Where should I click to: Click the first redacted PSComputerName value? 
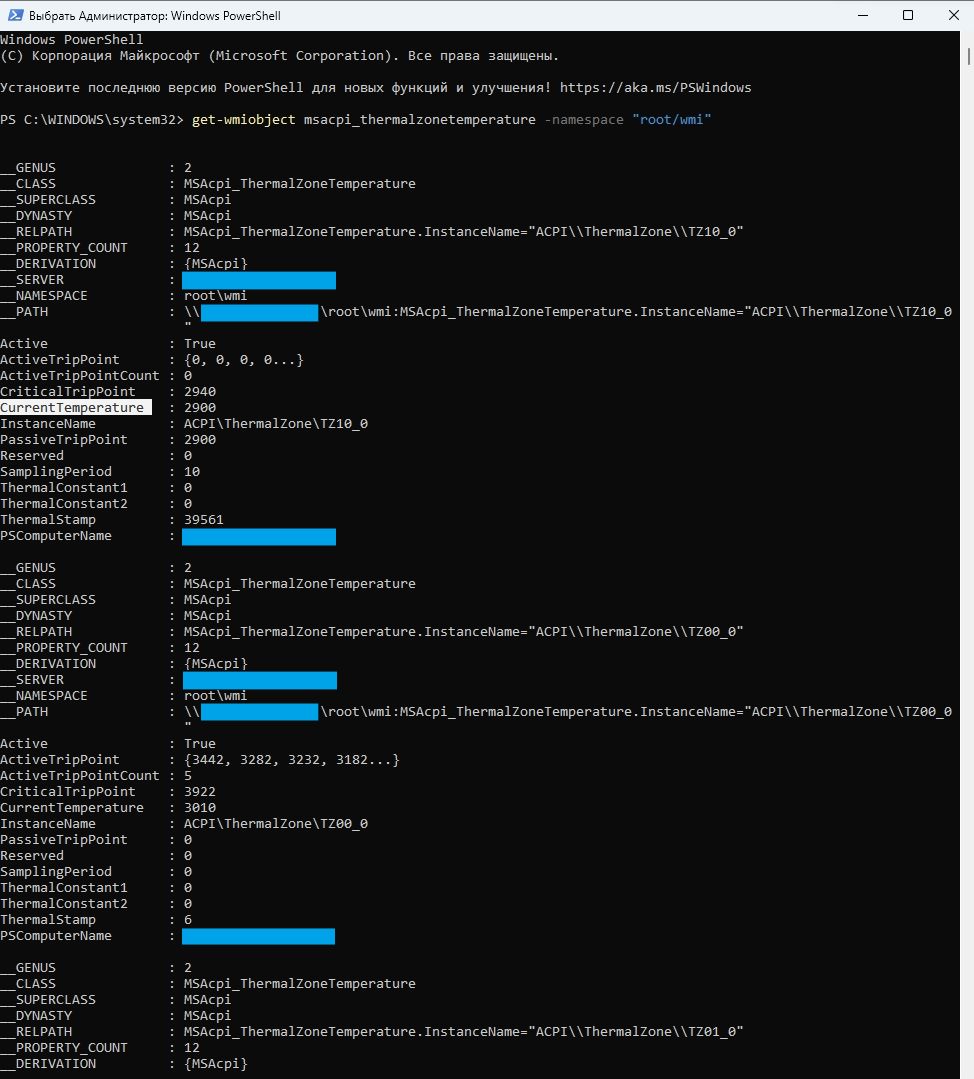tap(258, 537)
